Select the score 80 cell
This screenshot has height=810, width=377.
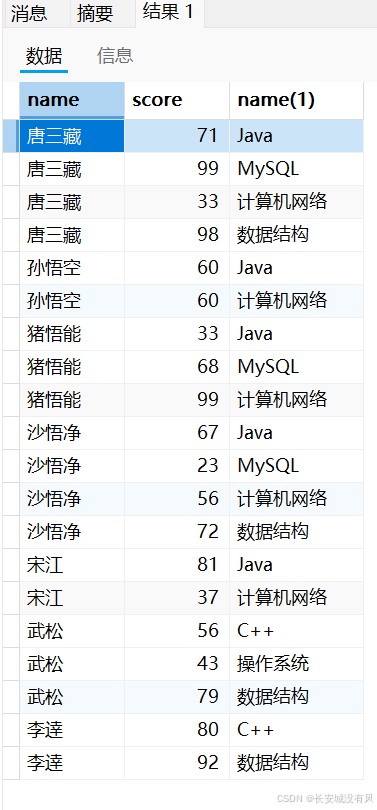(x=177, y=731)
